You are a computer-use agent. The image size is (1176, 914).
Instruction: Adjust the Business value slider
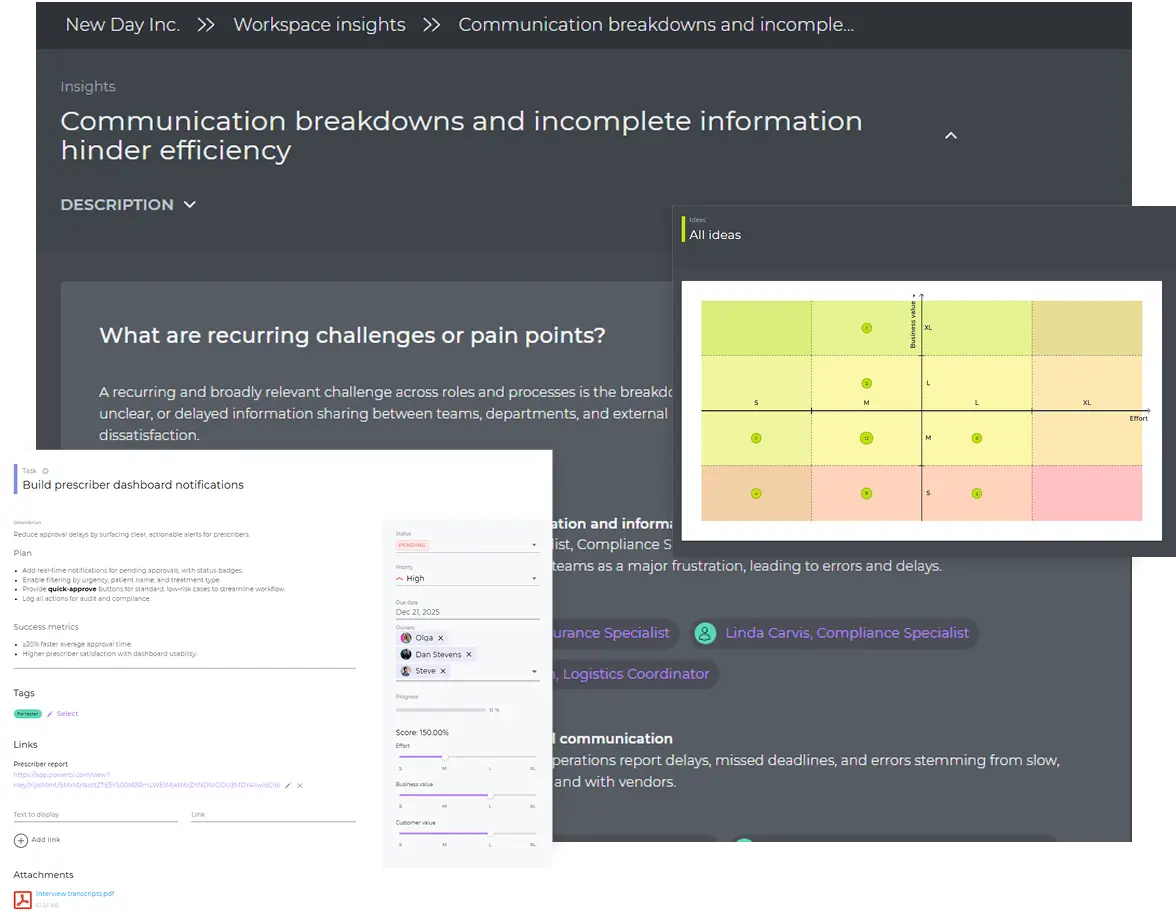[x=490, y=796]
